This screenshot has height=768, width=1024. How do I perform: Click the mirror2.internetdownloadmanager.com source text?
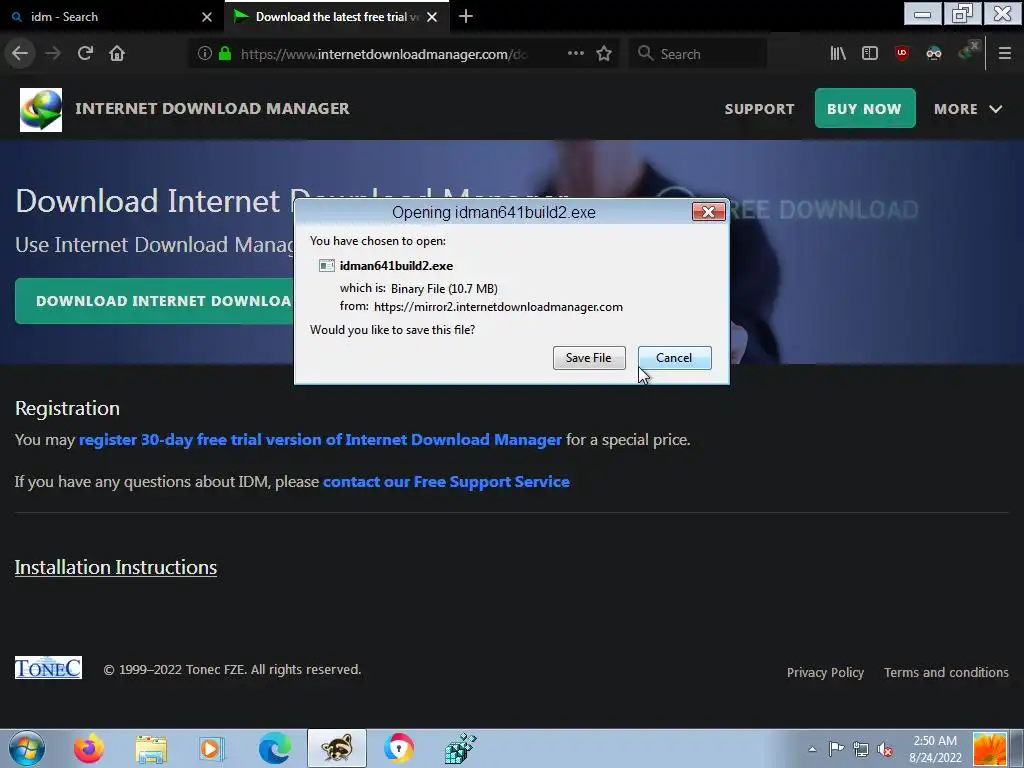498,307
